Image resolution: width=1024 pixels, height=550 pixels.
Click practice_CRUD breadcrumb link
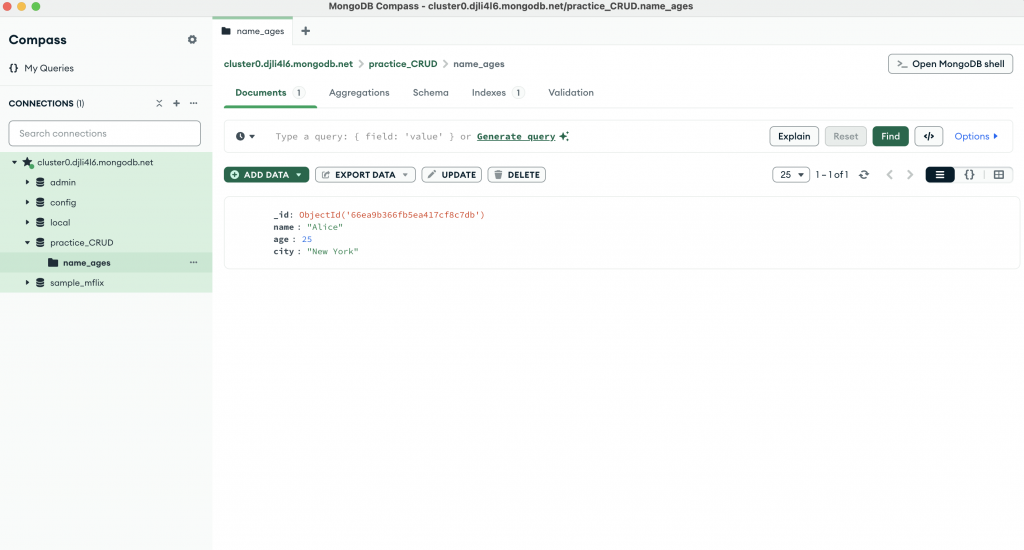403,63
